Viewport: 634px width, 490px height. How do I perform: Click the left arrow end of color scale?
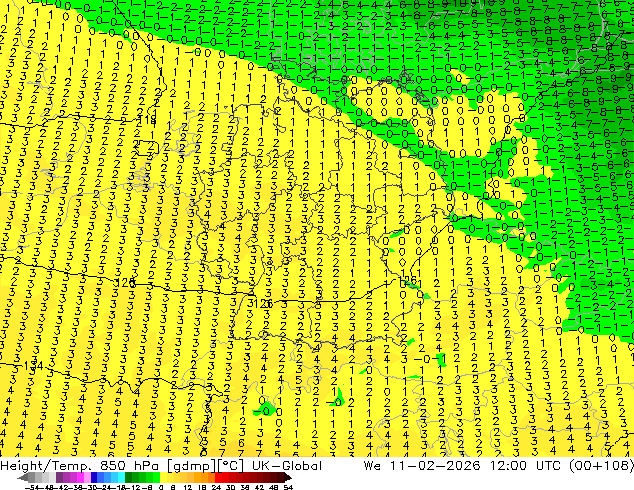22,477
